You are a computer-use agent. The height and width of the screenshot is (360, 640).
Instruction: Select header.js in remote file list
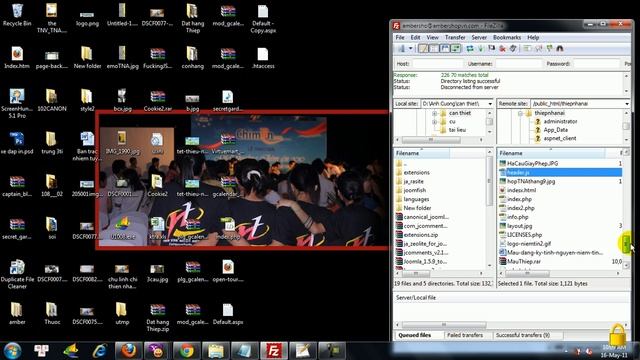560,172
